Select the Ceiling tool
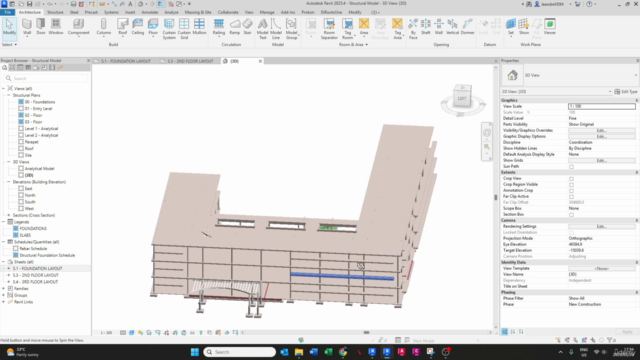 [x=138, y=27]
